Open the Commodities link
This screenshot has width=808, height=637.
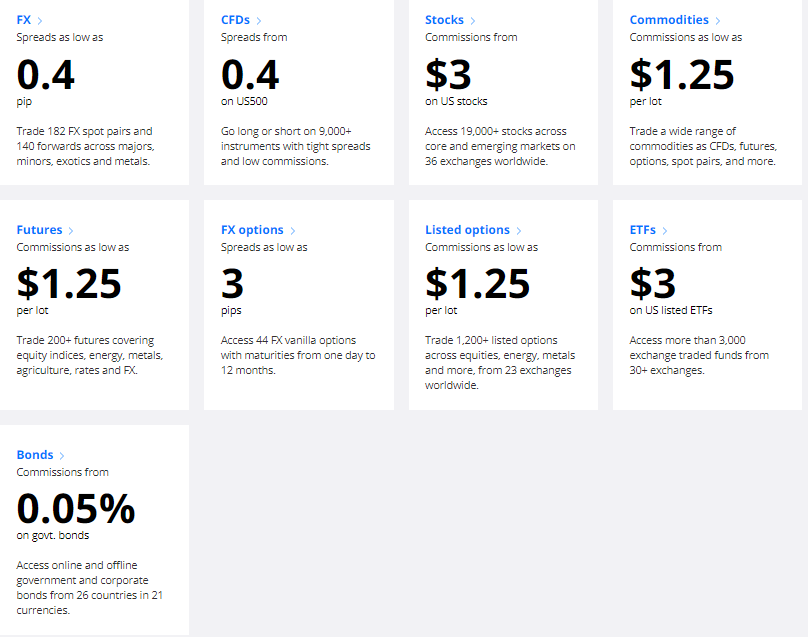pos(669,20)
